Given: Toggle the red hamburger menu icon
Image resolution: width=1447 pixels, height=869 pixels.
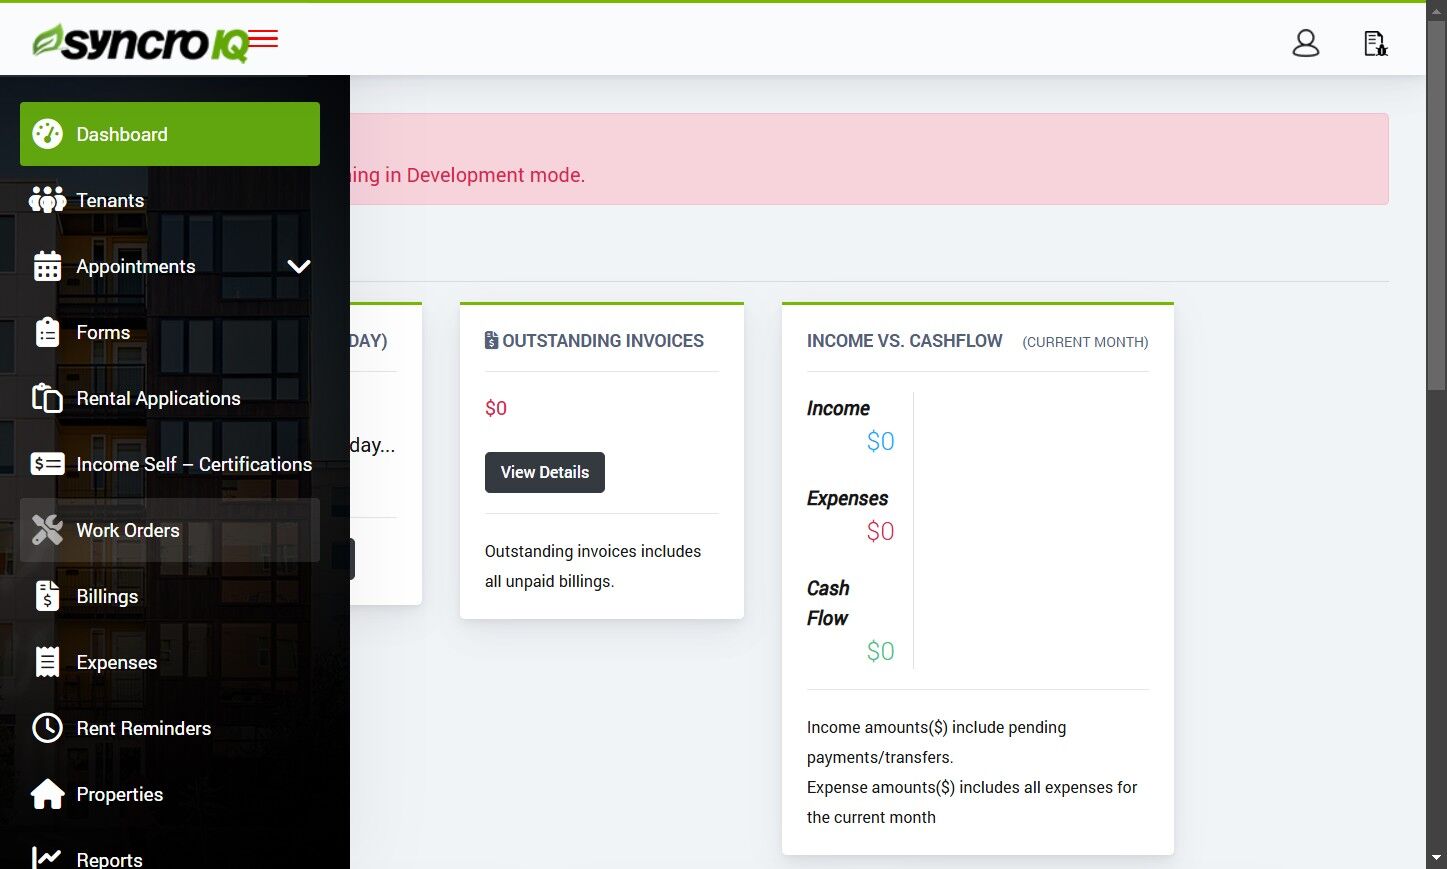Looking at the screenshot, I should [x=263, y=39].
